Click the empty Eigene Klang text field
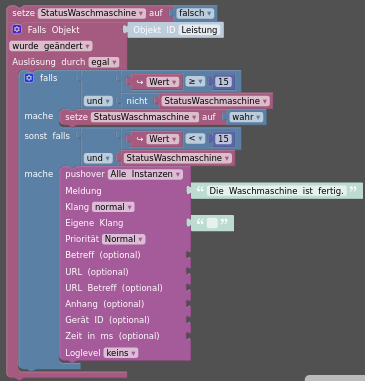Viewport: 365px width, 381px height. [212, 223]
